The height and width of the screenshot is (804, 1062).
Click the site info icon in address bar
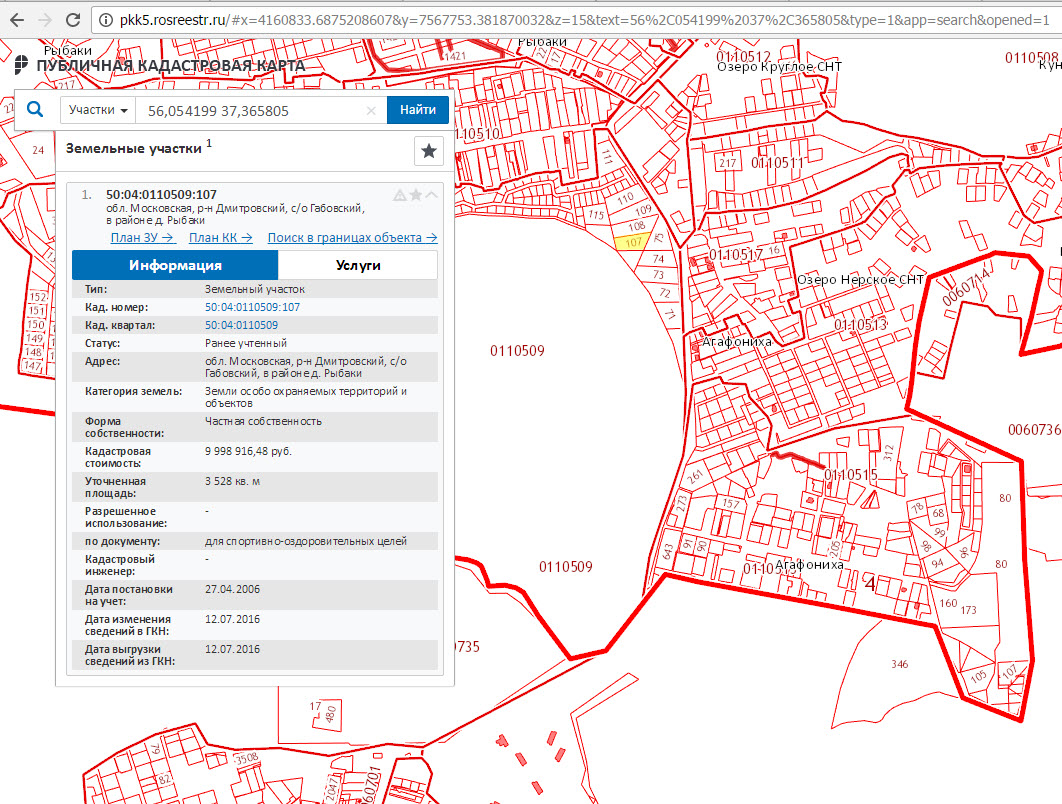[x=106, y=20]
